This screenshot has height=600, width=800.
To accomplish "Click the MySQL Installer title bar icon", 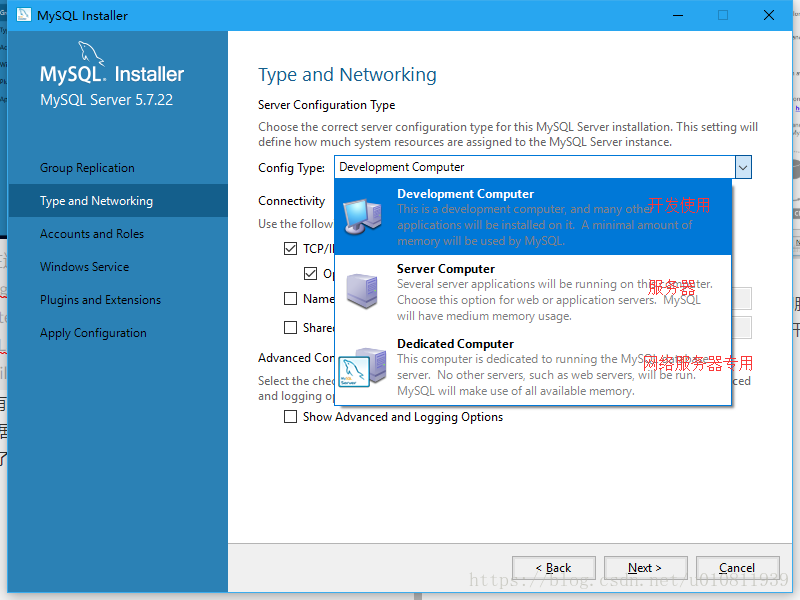I will tap(23, 15).
